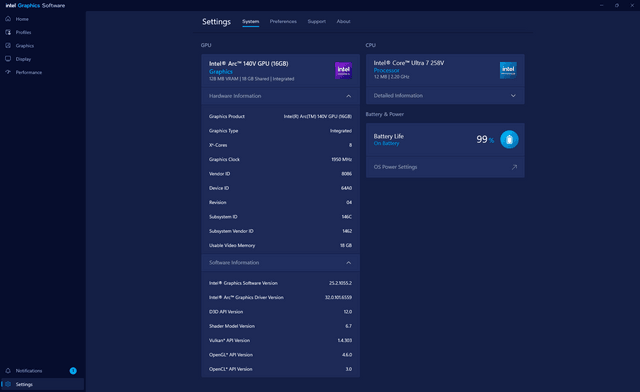Click the Xe-Cores row

[280, 145]
